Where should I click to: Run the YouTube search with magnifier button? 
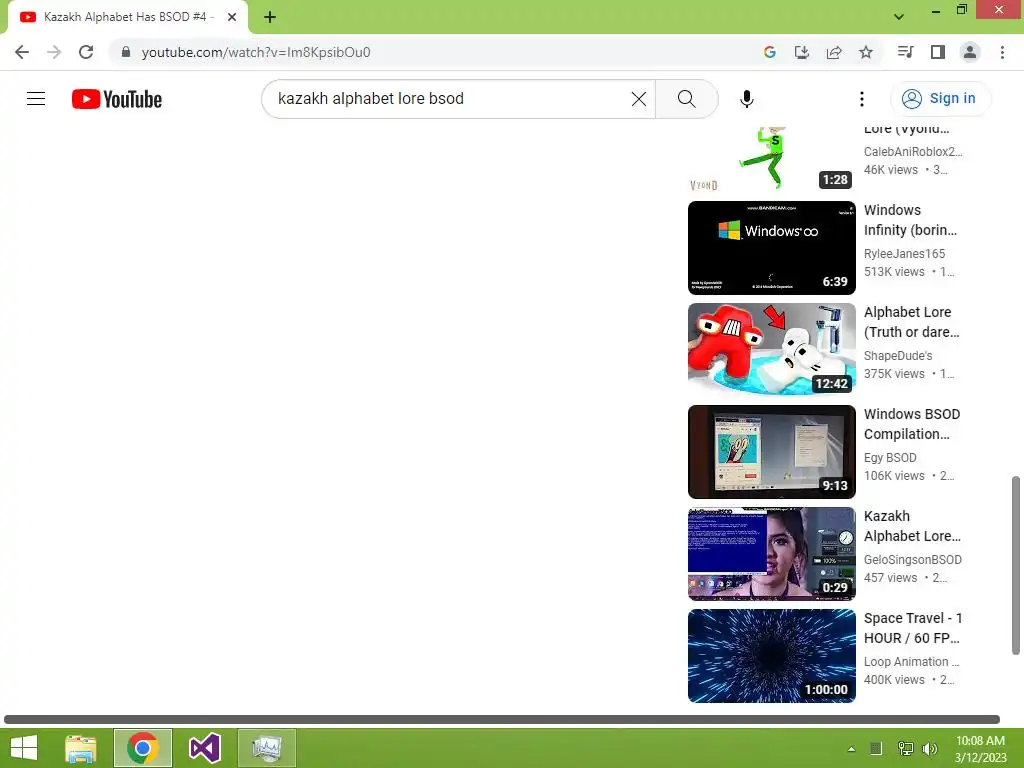point(686,99)
